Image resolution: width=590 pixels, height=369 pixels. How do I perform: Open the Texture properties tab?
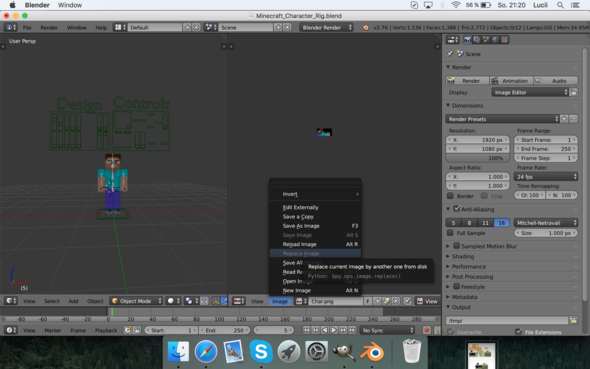(505, 39)
